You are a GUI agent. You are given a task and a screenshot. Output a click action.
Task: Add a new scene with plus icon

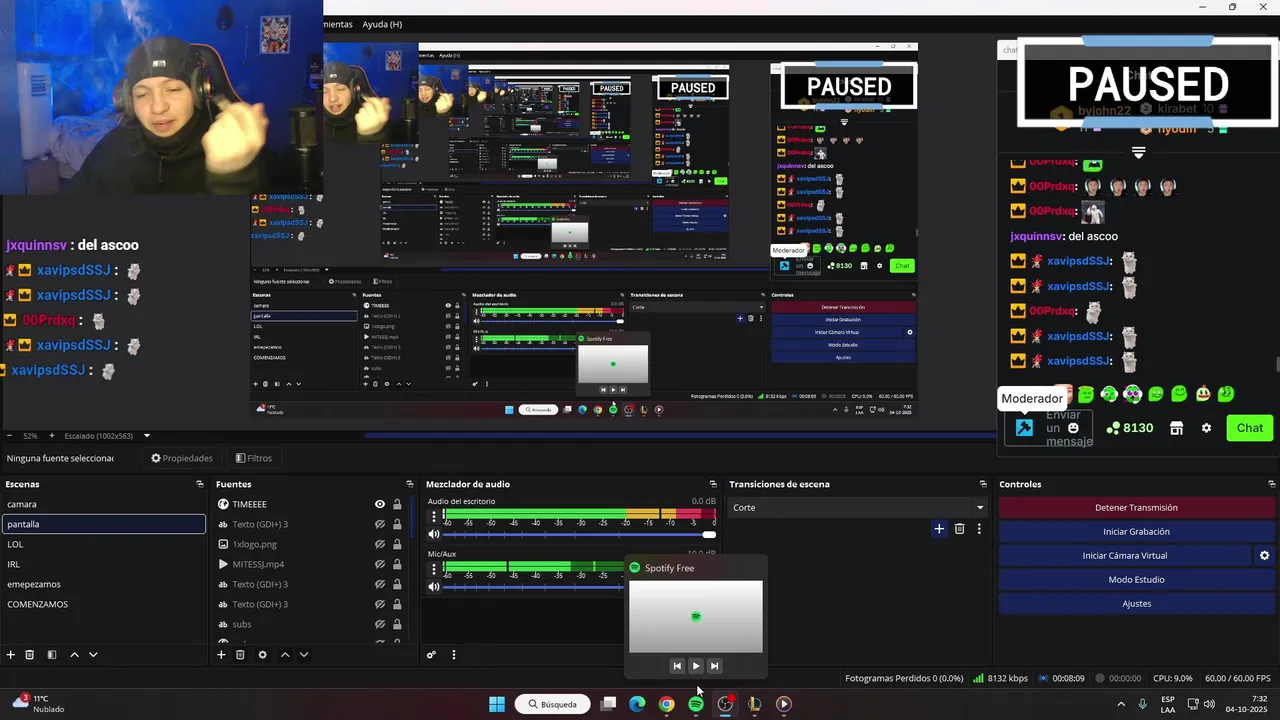tap(11, 655)
